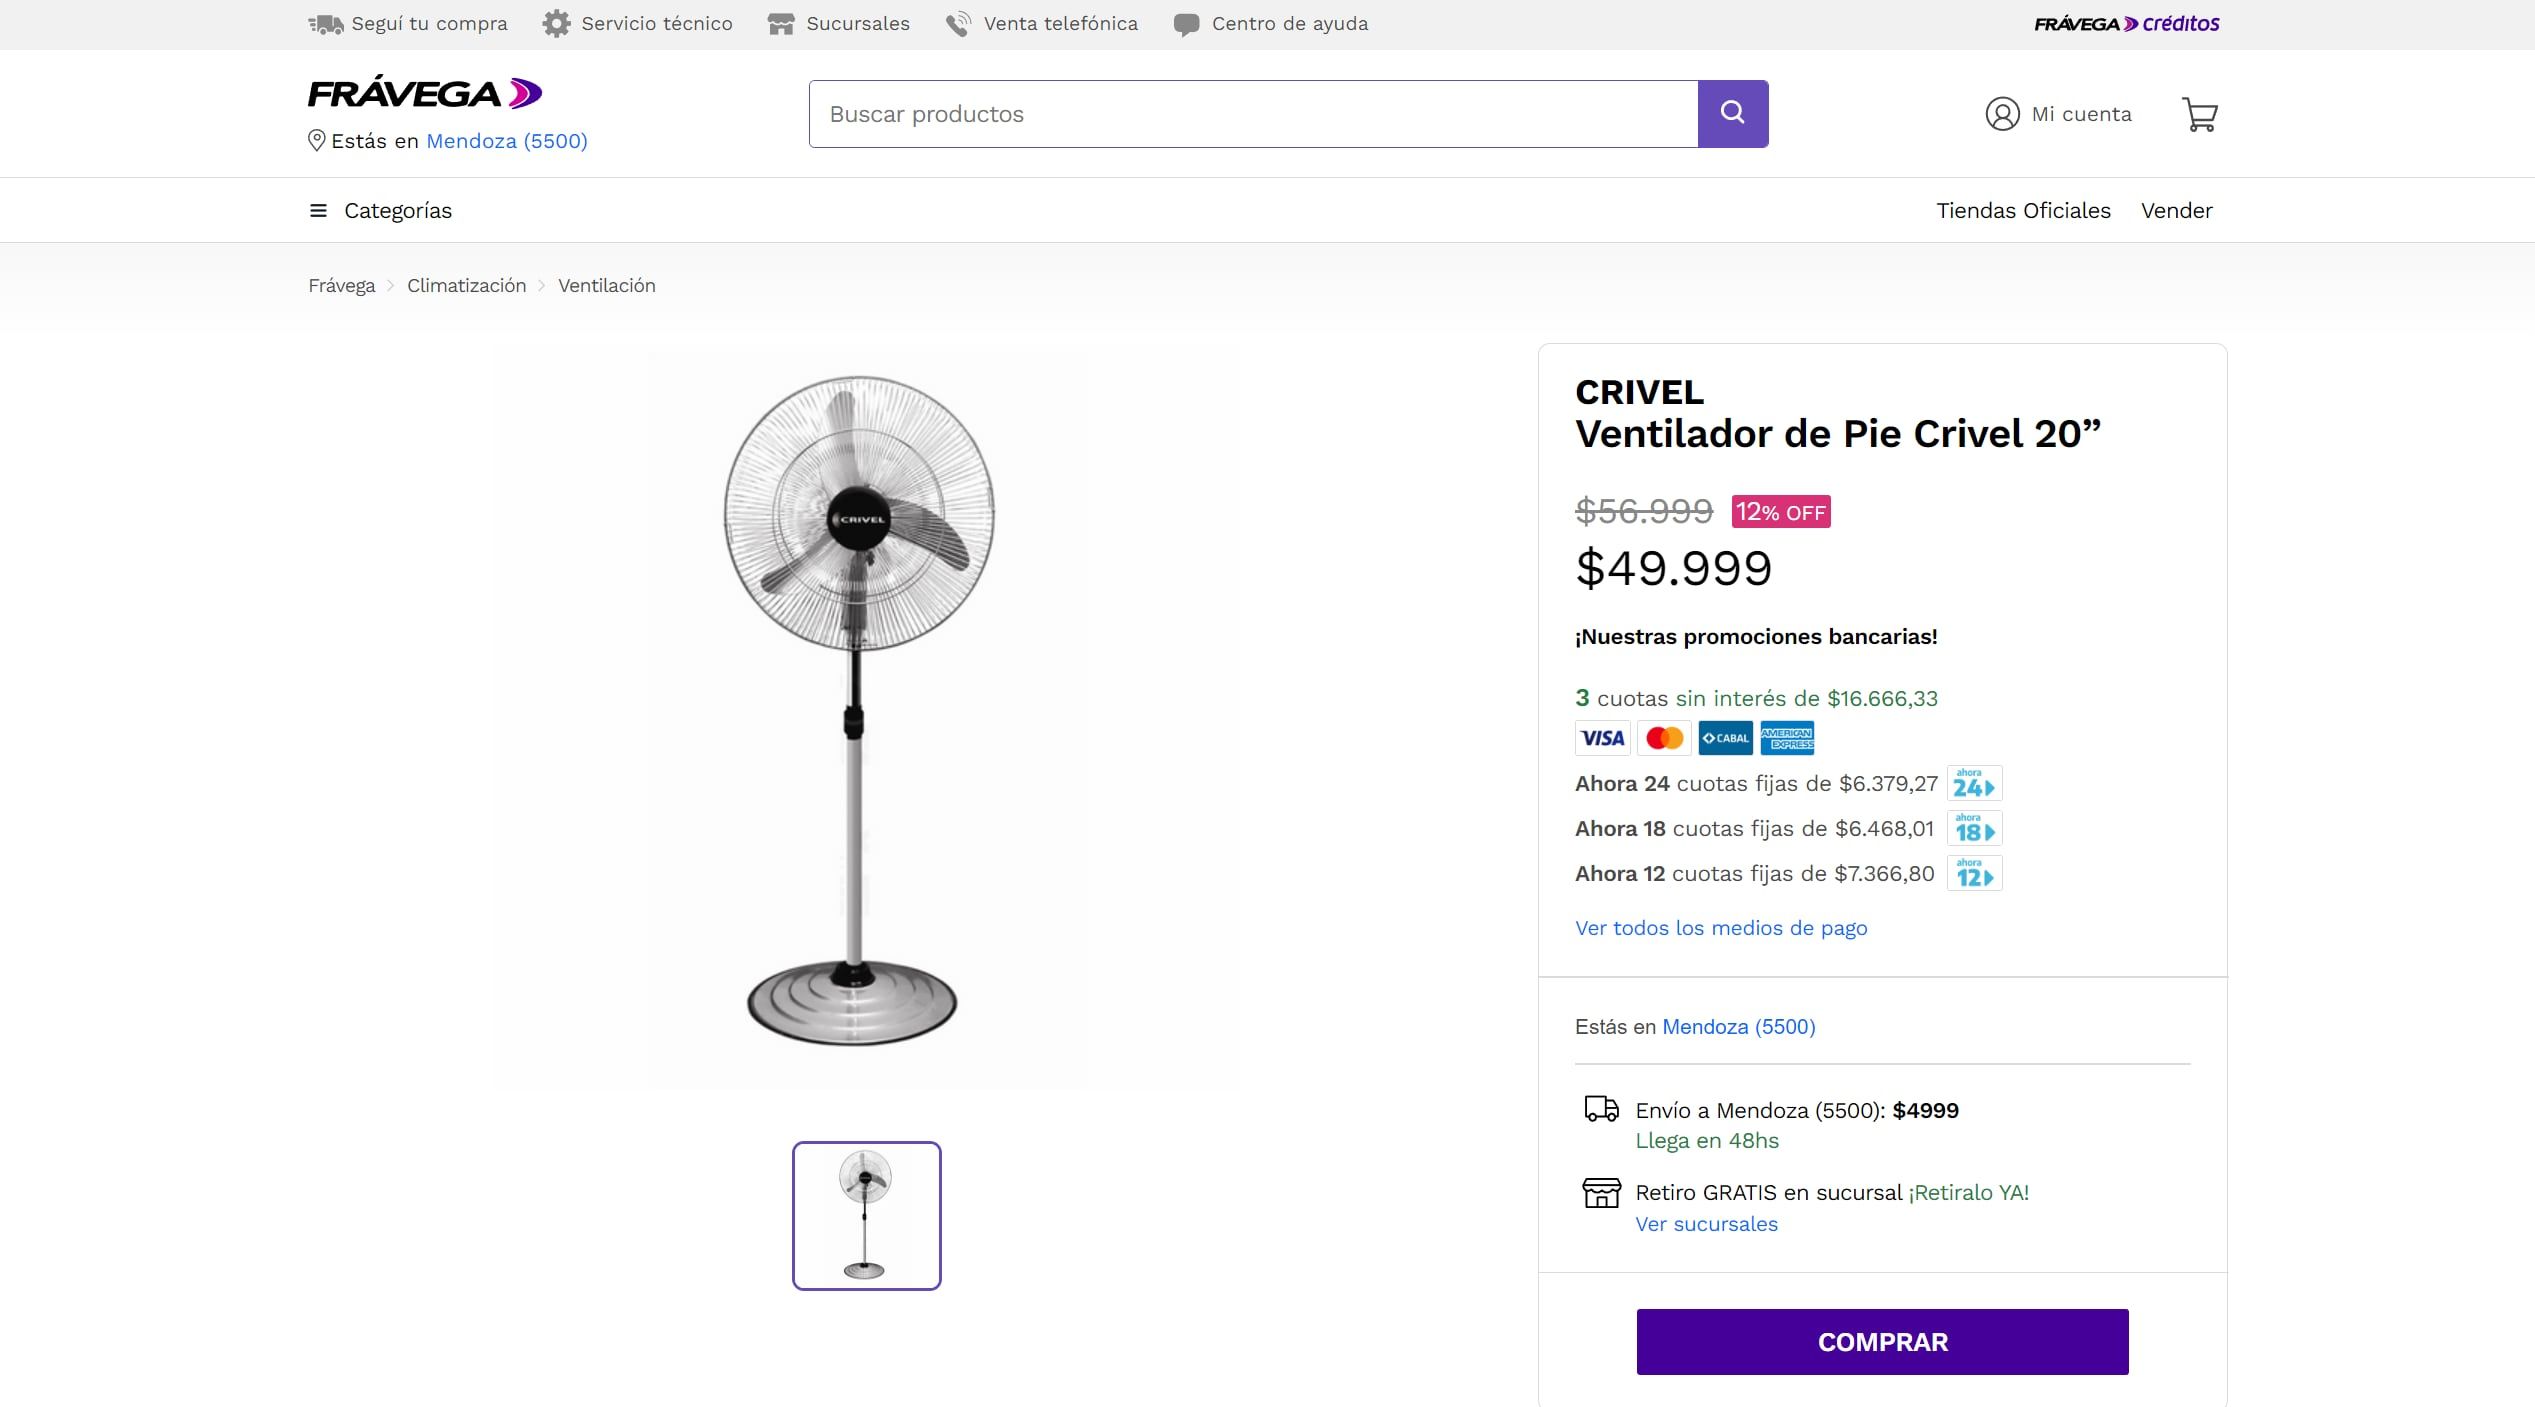The height and width of the screenshot is (1407, 2535).
Task: Open the Tiendas Oficiales menu item
Action: click(2023, 210)
